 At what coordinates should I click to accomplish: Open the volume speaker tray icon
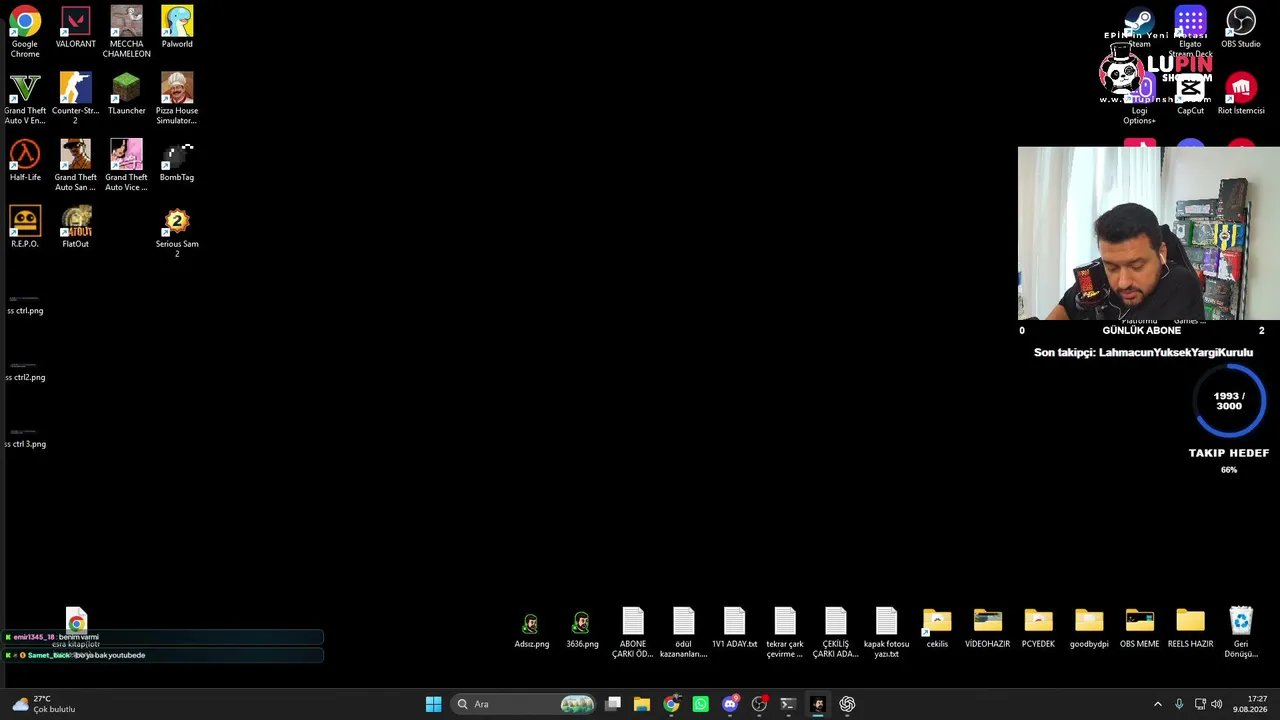coord(1217,704)
